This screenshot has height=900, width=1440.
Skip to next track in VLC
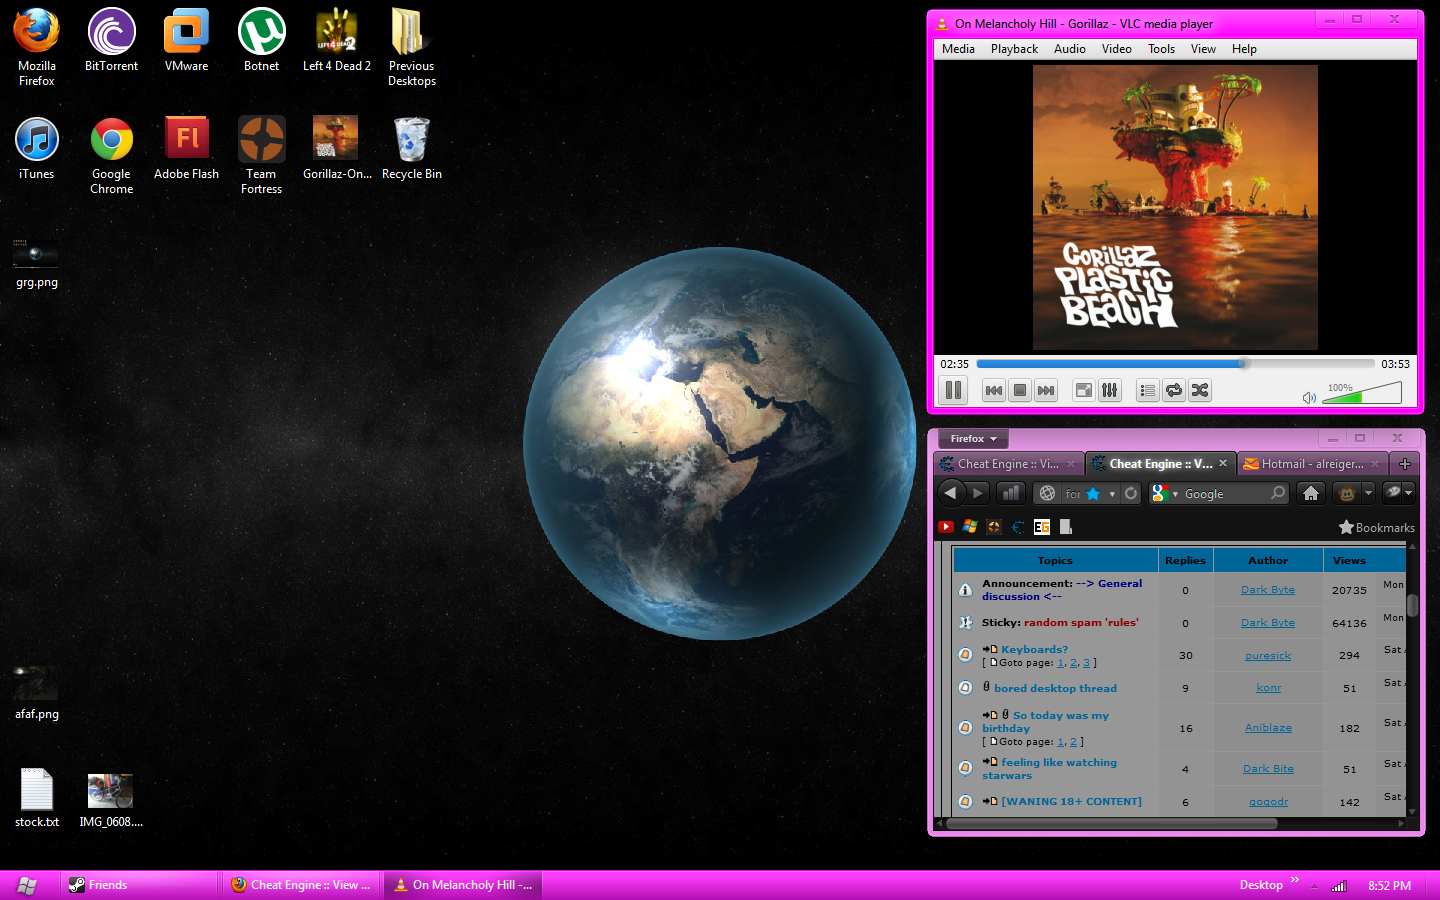pos(1045,390)
